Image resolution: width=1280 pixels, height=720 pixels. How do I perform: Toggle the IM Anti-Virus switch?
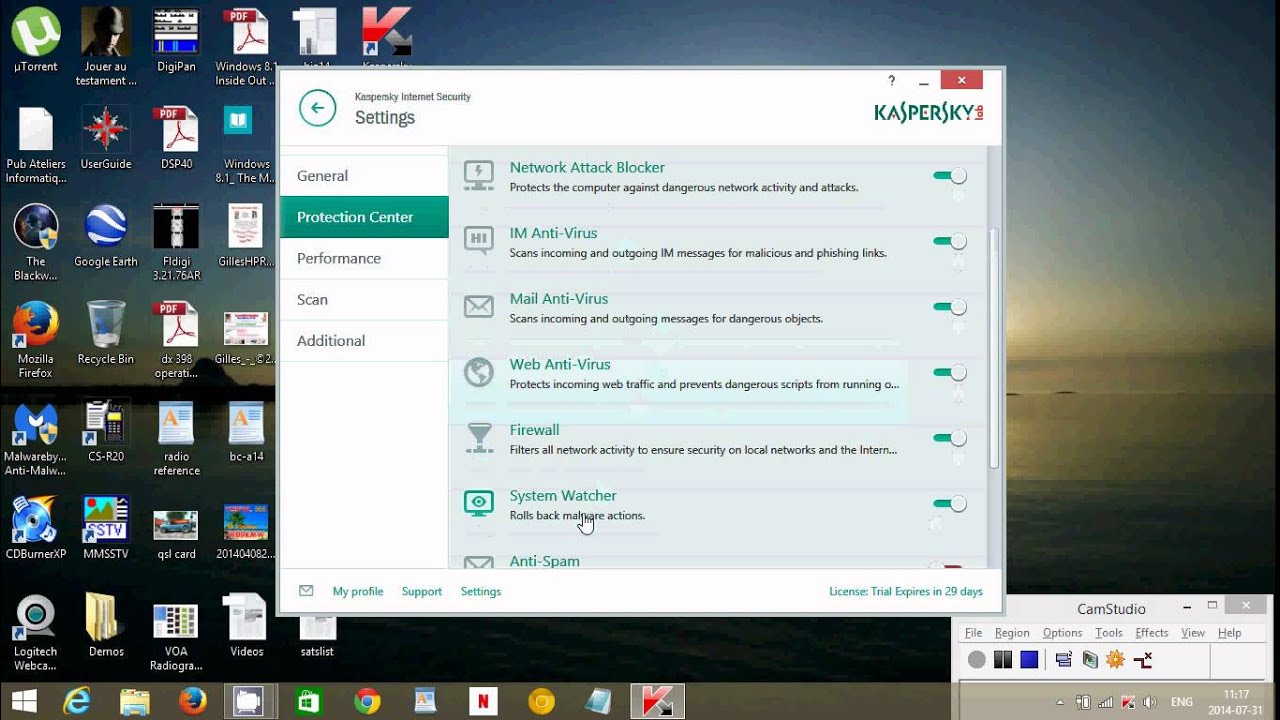coord(950,241)
